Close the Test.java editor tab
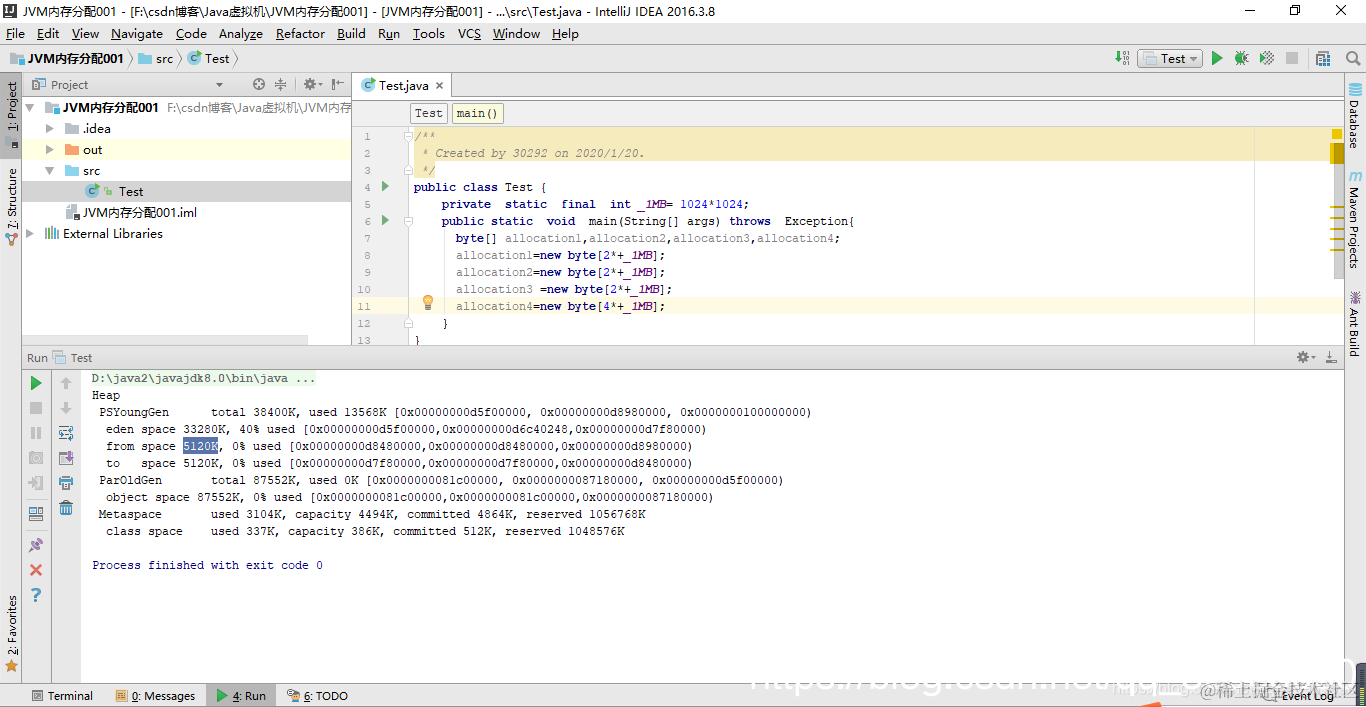 [439, 86]
